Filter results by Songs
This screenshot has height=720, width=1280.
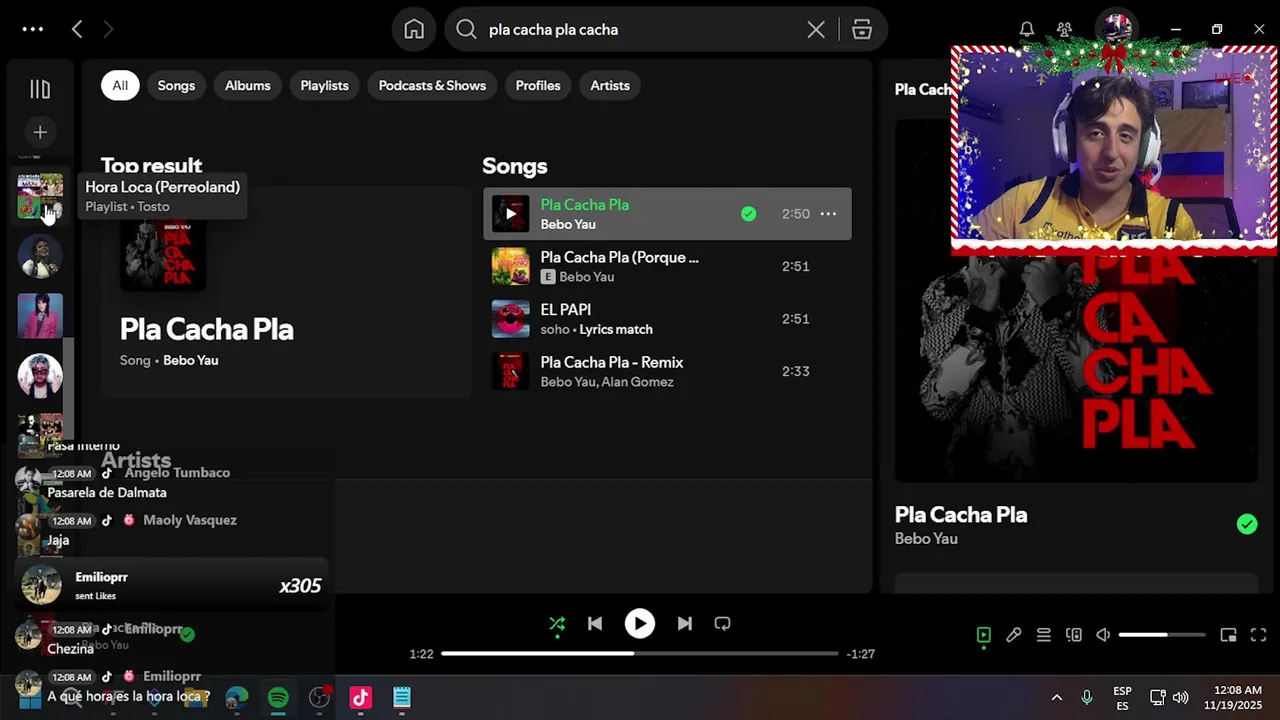[x=176, y=85]
